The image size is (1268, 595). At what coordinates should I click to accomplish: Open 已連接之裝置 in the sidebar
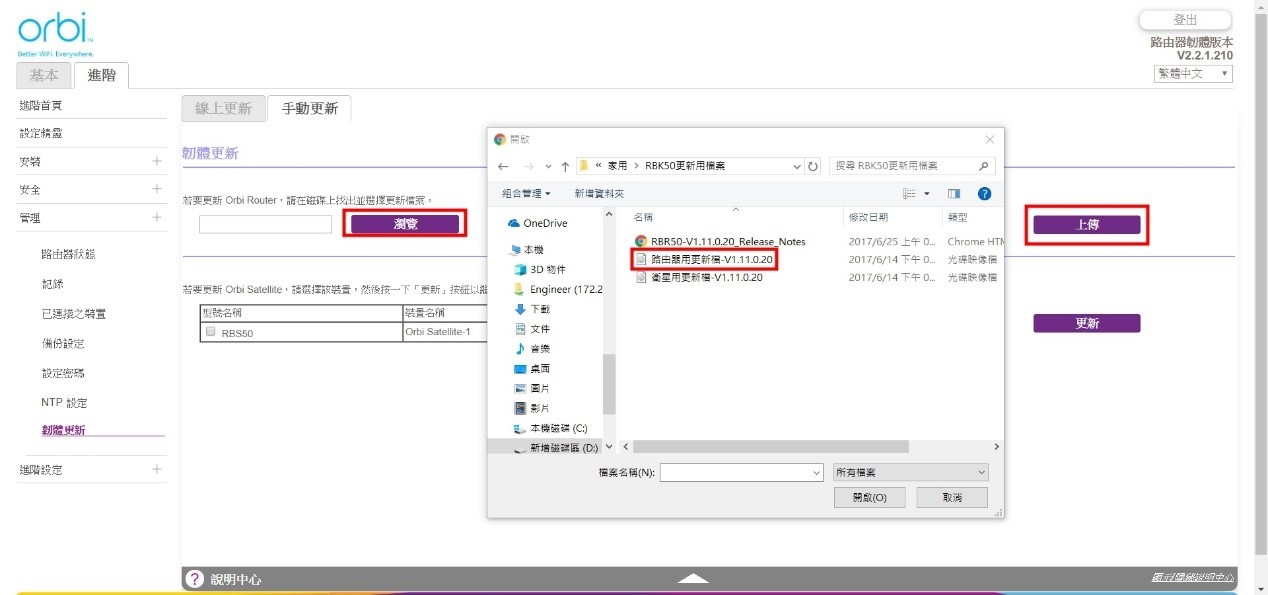tap(74, 314)
